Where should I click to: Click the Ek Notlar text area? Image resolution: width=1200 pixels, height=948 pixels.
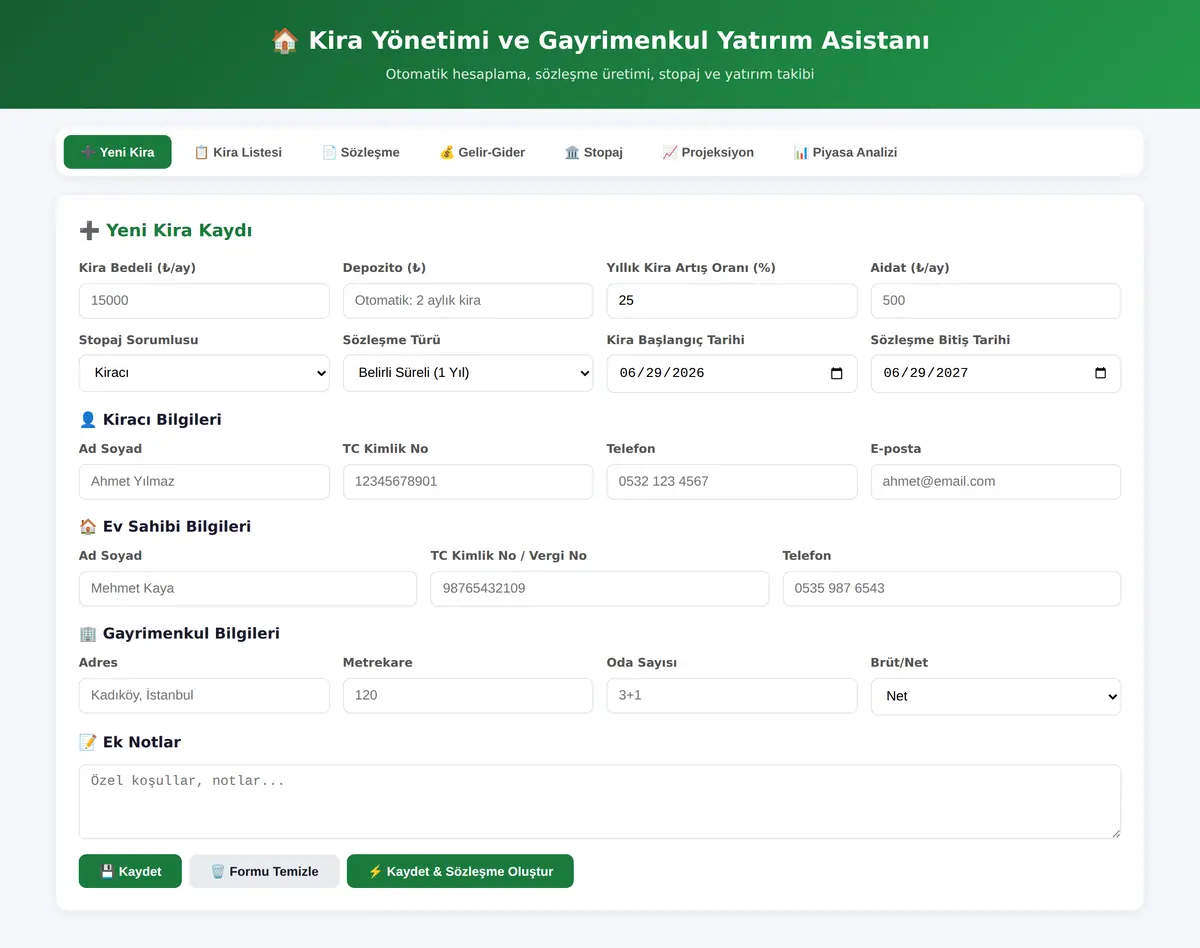[600, 802]
